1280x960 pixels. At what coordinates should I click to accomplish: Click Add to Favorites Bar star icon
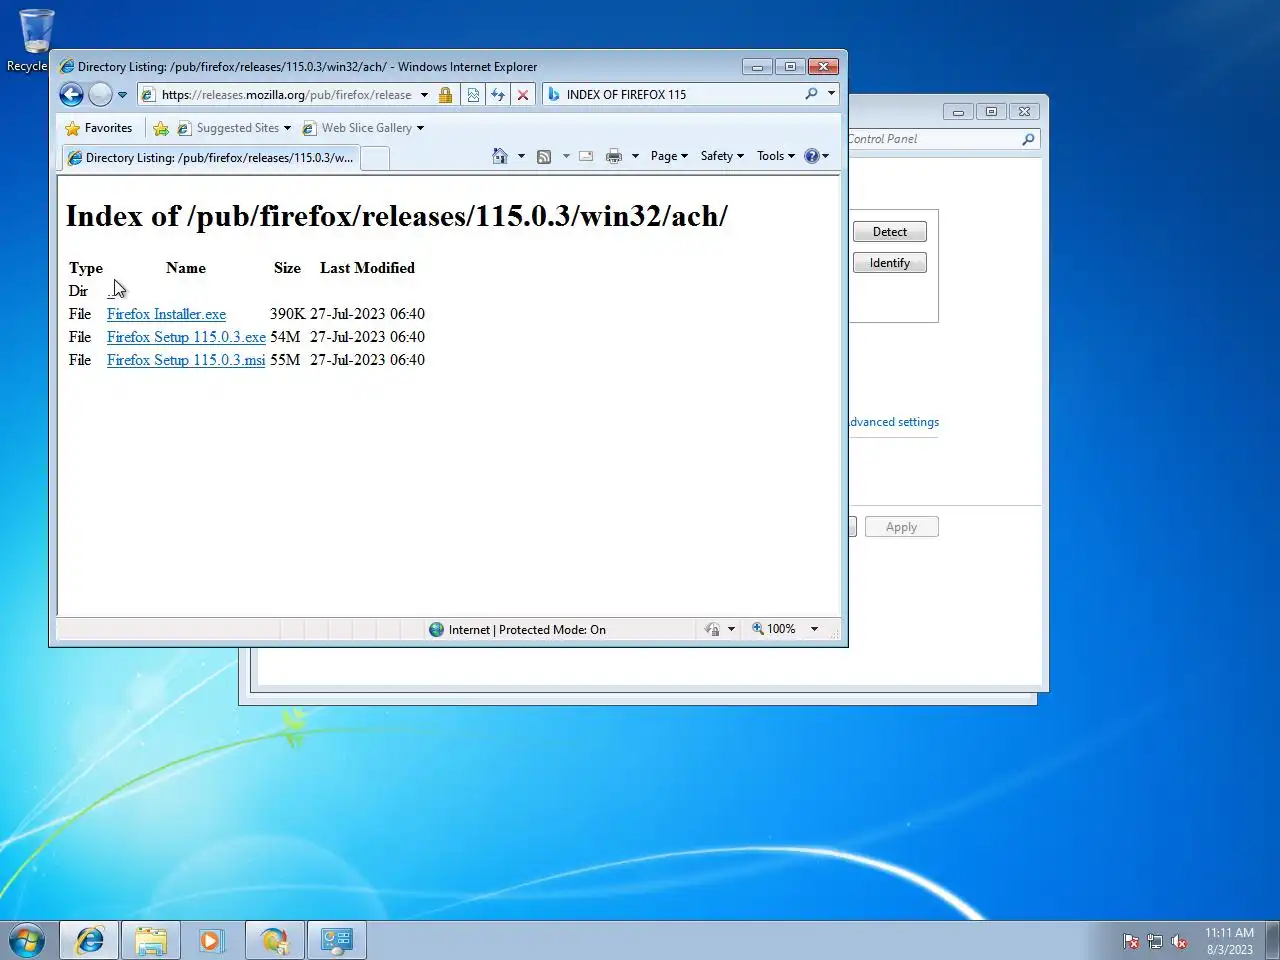[161, 128]
